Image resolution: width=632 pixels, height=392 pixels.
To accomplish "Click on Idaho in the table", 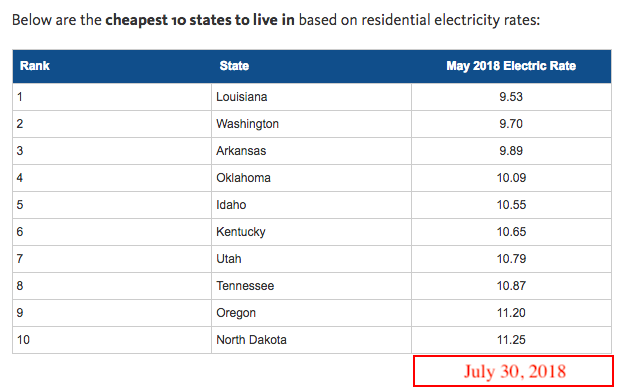I will [231, 205].
